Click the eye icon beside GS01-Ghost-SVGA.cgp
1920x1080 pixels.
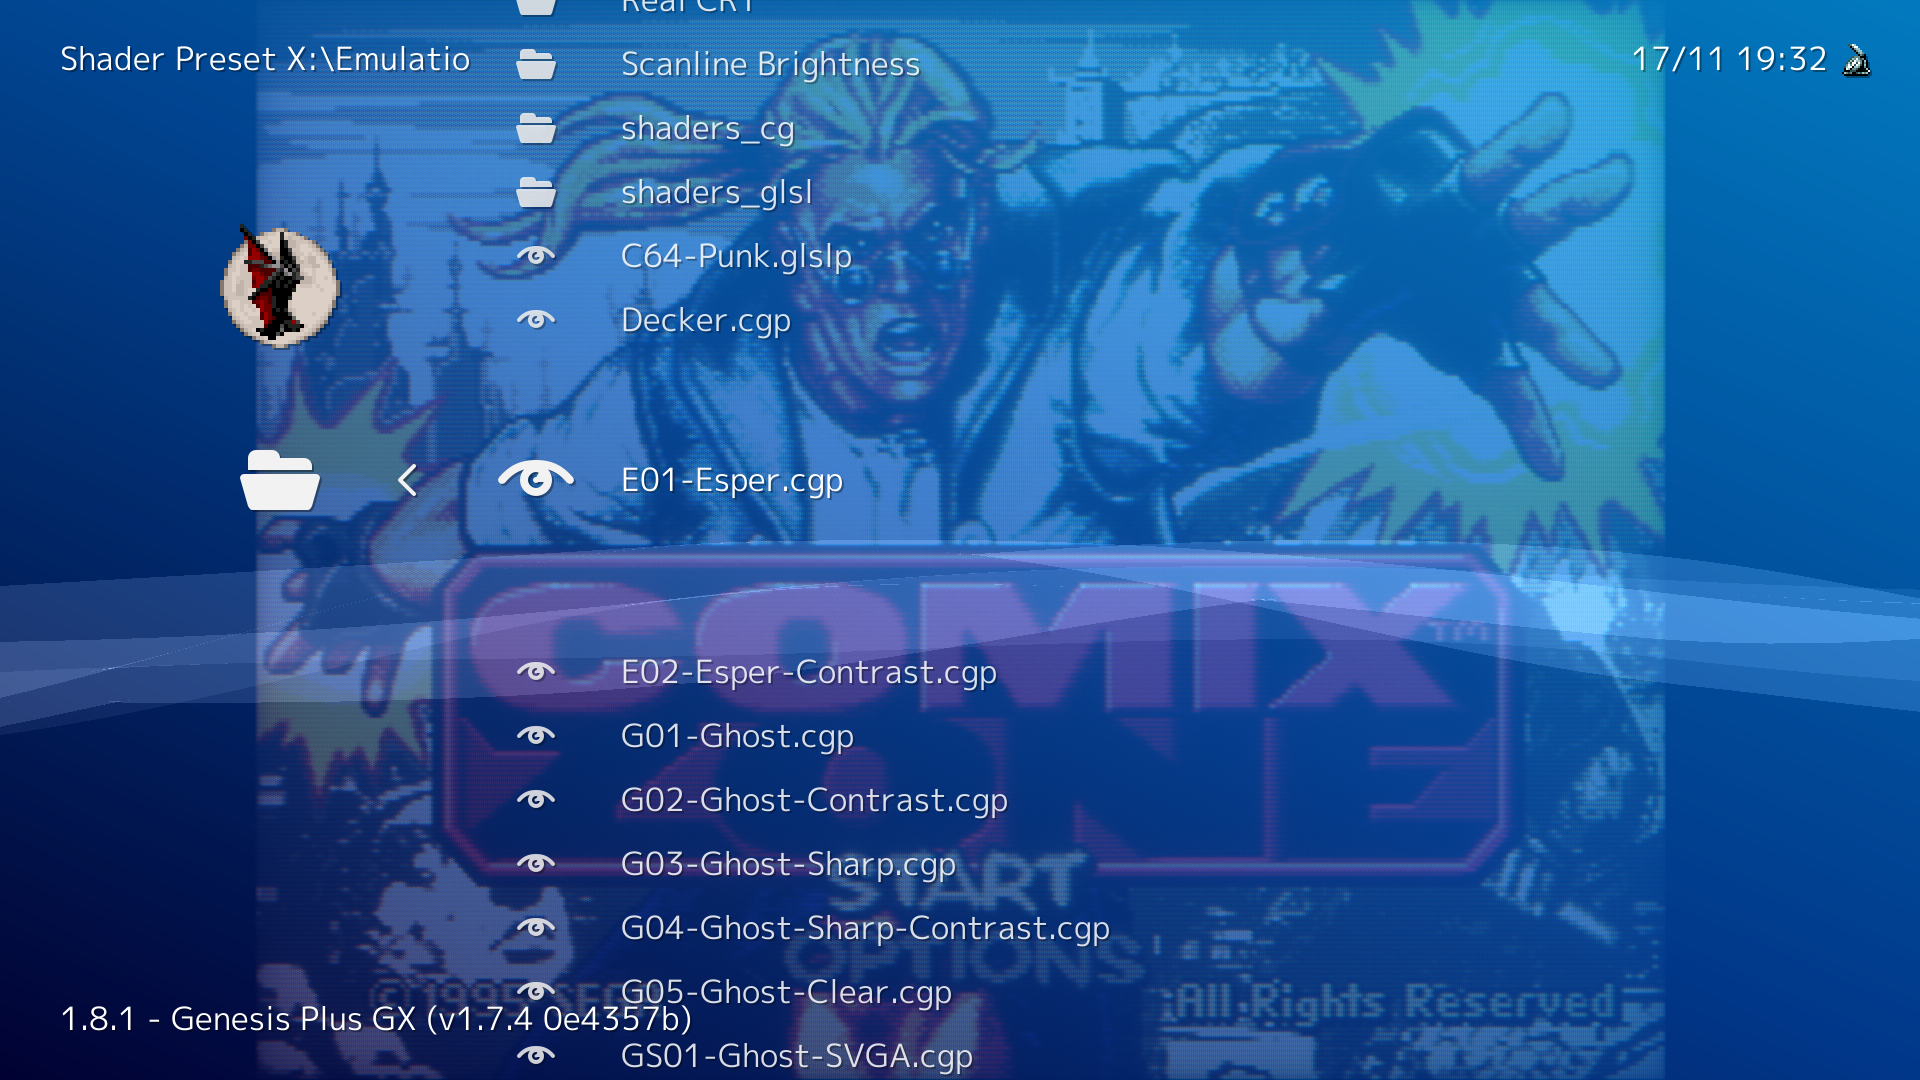[x=536, y=1056]
